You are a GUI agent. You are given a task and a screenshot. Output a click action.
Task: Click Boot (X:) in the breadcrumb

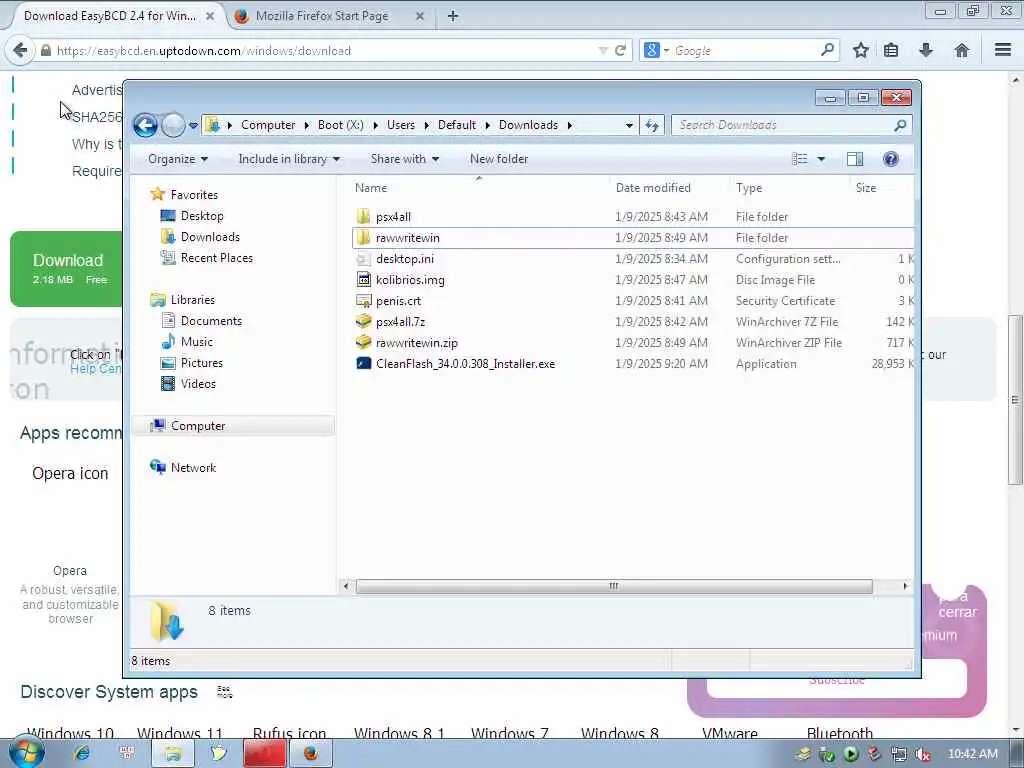click(341, 125)
